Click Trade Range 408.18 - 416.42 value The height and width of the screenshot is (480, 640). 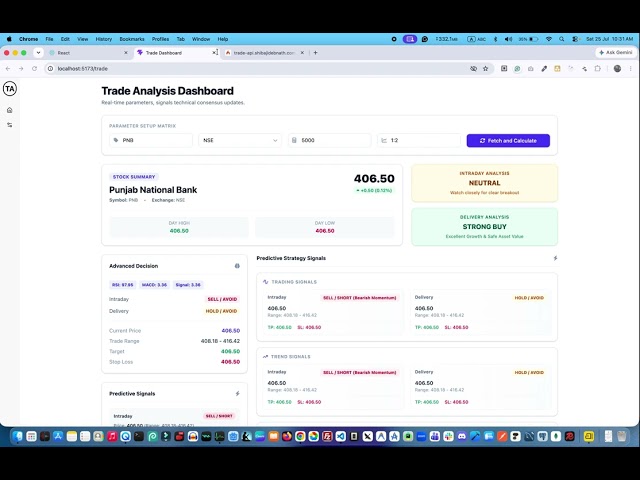(220, 341)
